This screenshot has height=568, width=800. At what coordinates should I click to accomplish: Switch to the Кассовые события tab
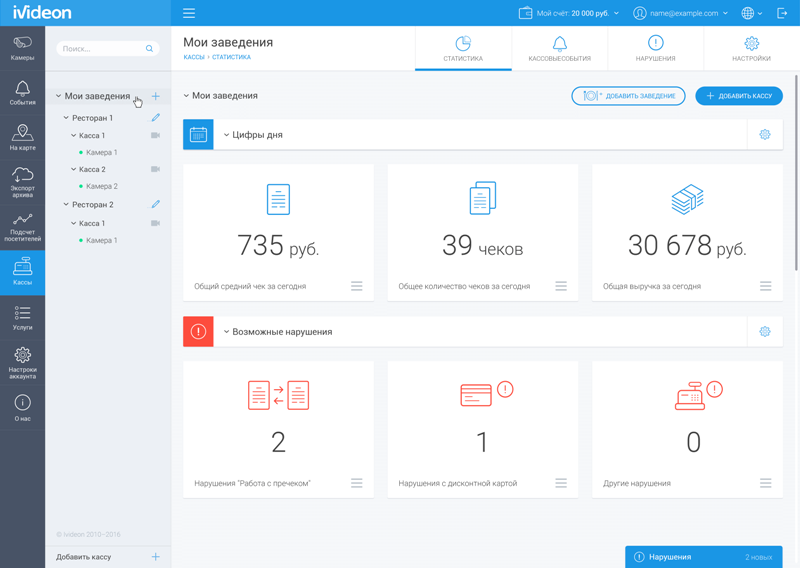(x=560, y=48)
